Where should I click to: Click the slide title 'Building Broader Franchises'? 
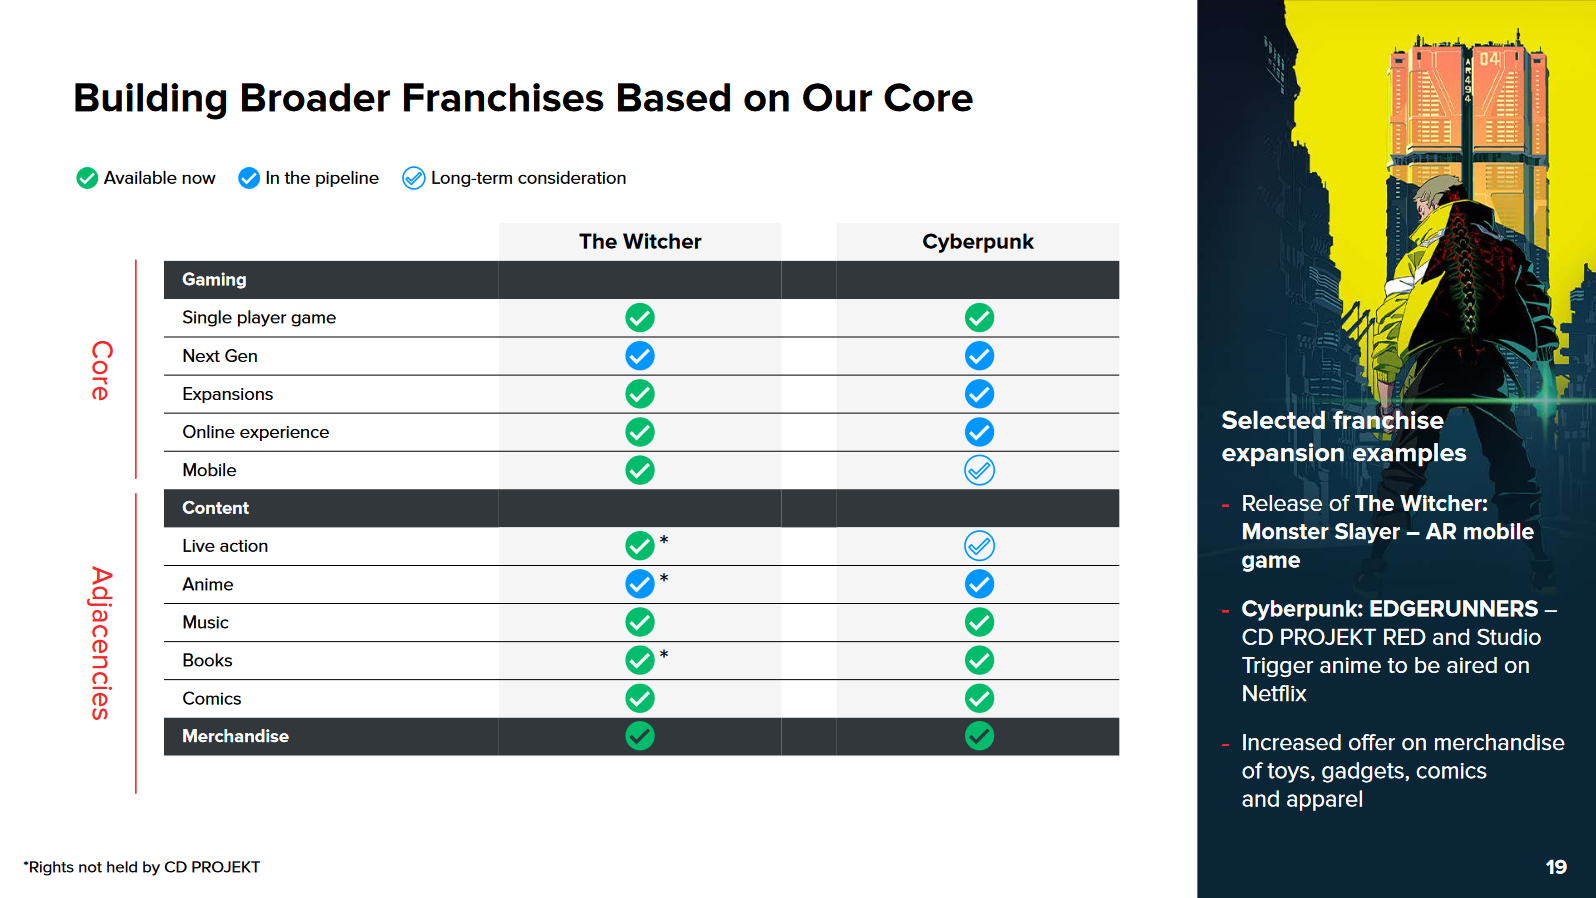[523, 99]
